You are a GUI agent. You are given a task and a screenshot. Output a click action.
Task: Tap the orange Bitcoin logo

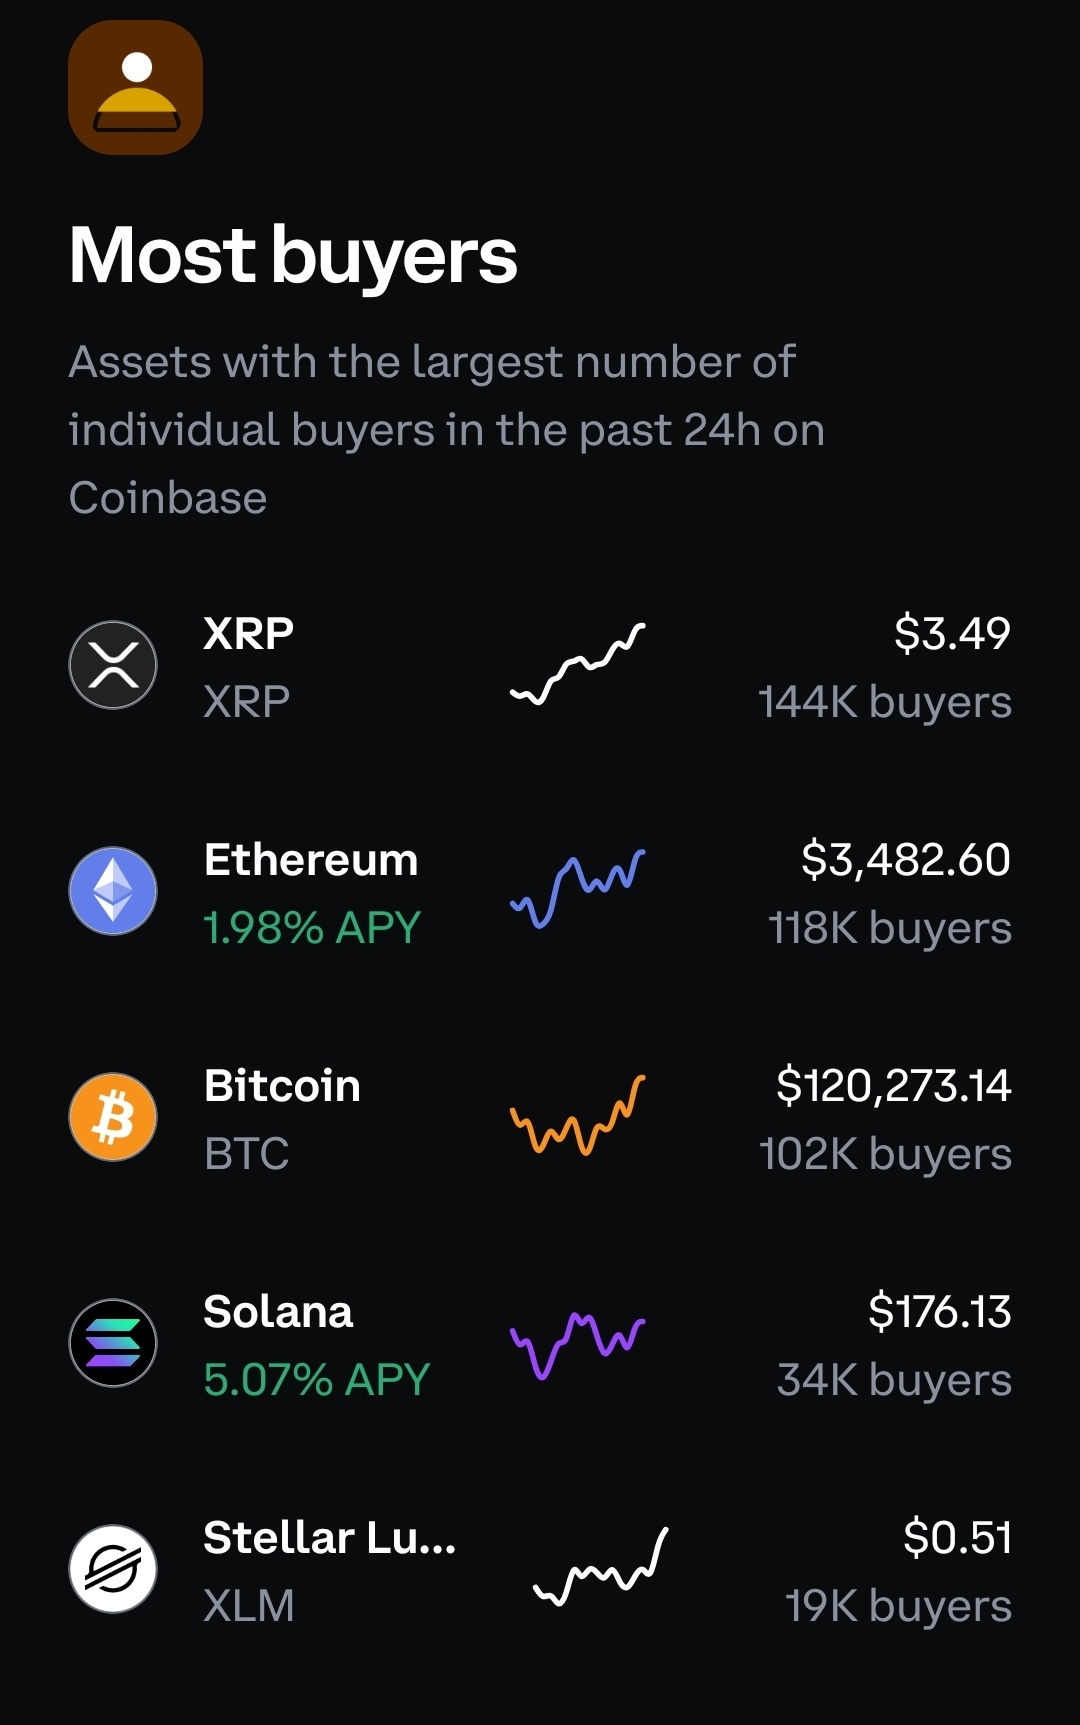click(x=113, y=1117)
